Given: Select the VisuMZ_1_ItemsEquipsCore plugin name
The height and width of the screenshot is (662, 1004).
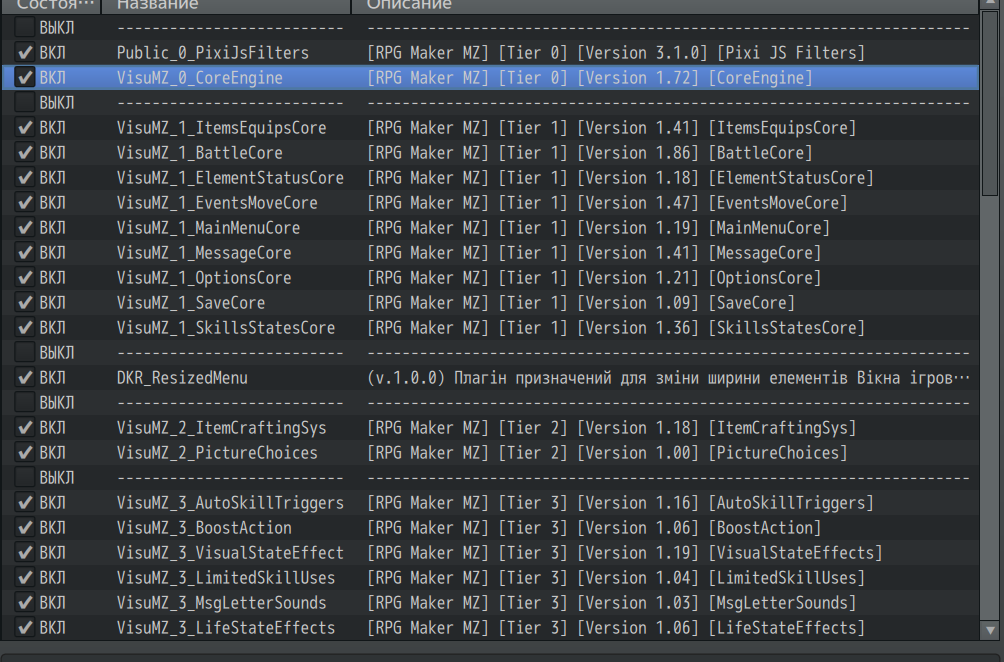Looking at the screenshot, I should (222, 127).
